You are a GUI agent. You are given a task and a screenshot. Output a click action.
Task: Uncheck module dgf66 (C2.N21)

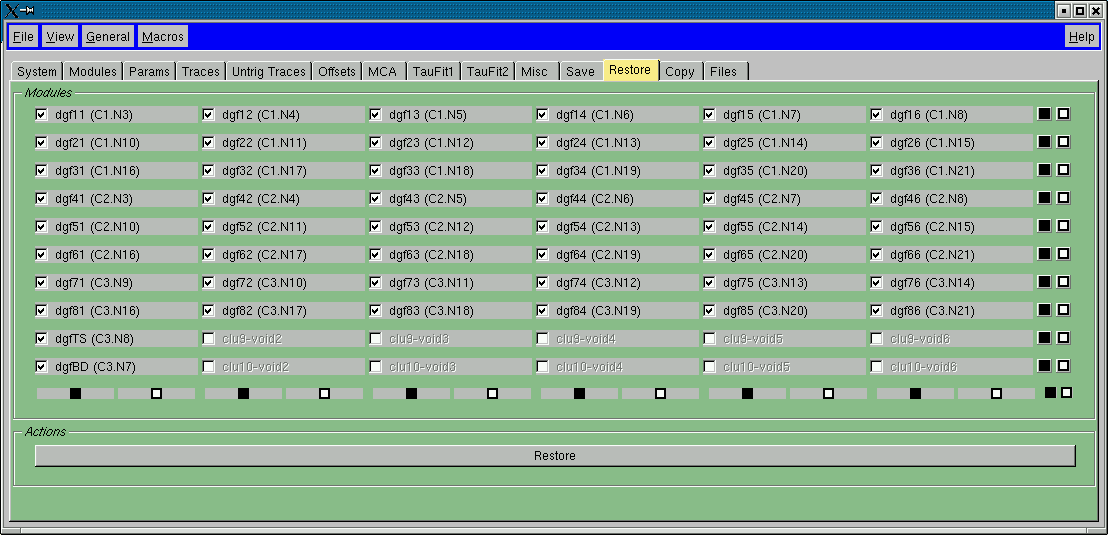pos(876,254)
